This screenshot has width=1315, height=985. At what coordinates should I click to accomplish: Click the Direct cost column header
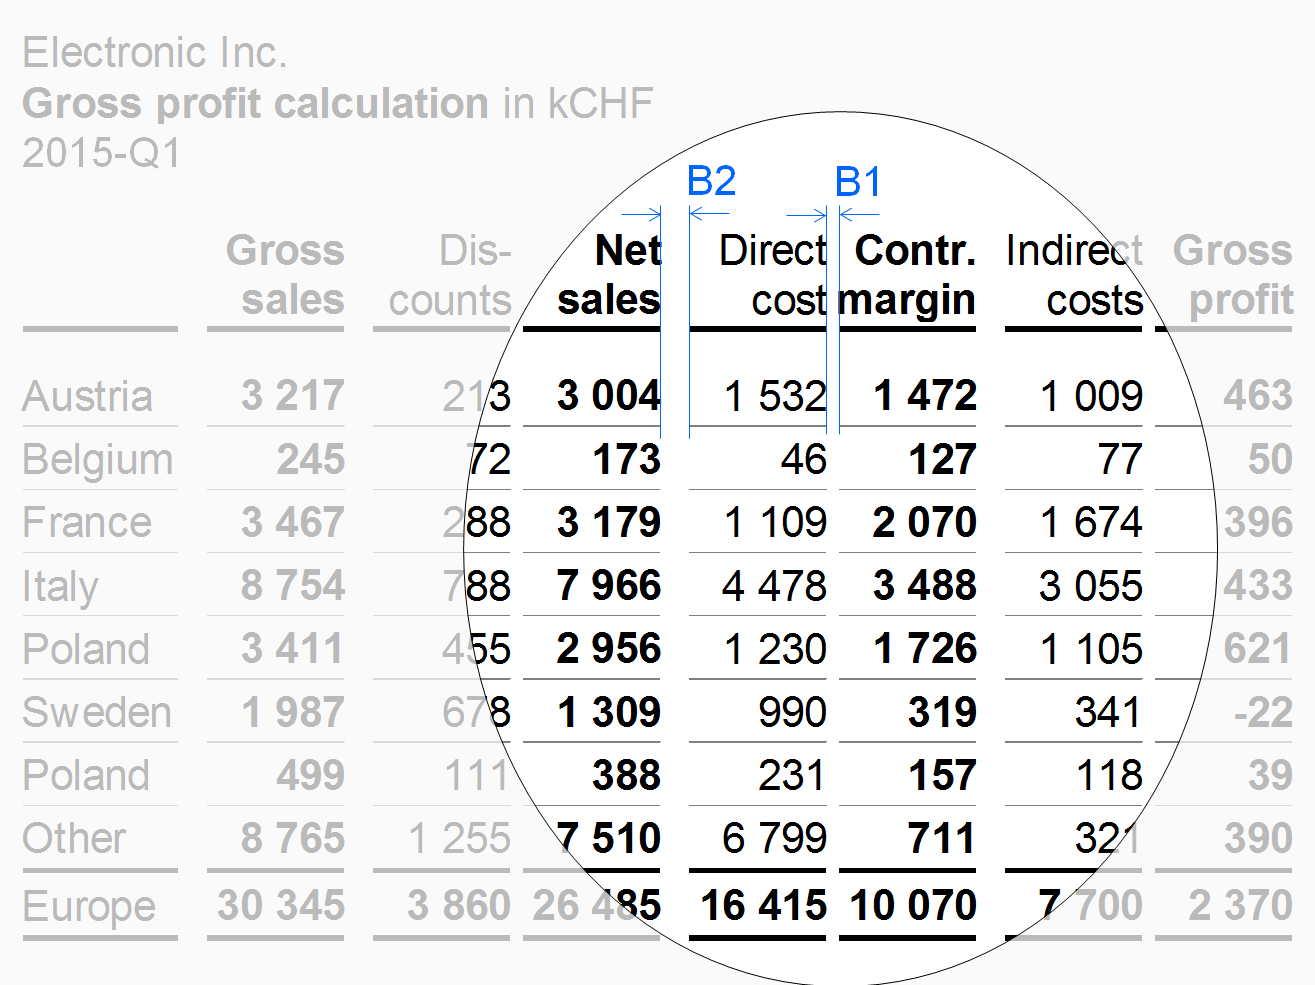coord(773,275)
